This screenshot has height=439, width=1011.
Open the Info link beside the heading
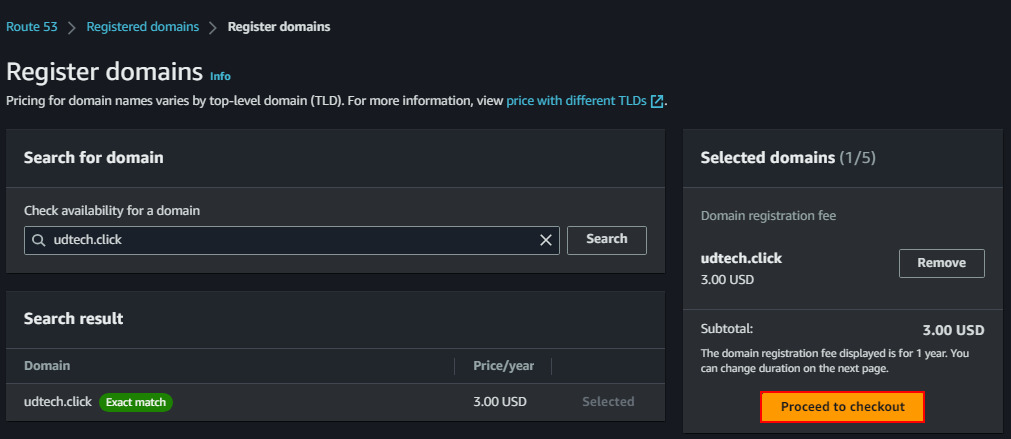tap(220, 76)
